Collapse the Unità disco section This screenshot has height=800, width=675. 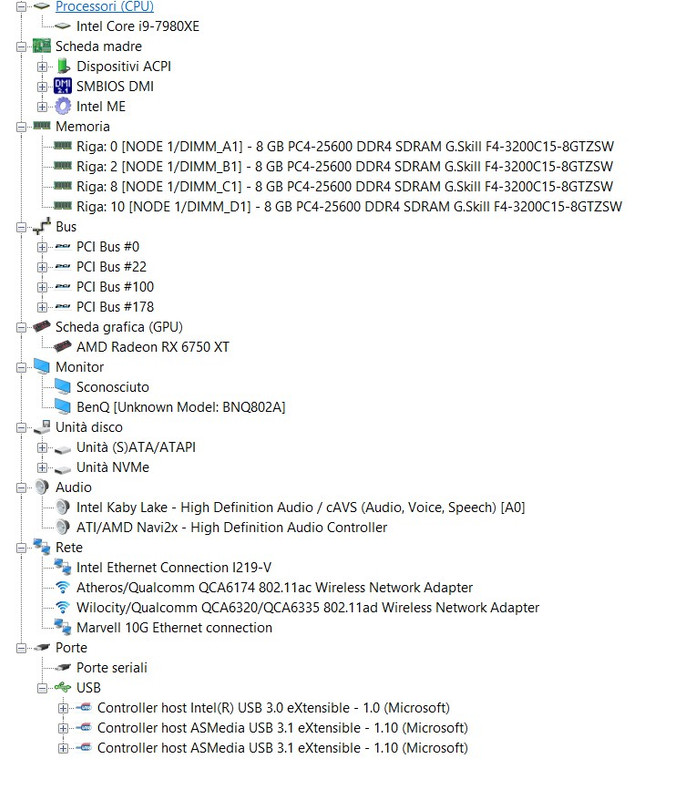pyautogui.click(x=21, y=428)
